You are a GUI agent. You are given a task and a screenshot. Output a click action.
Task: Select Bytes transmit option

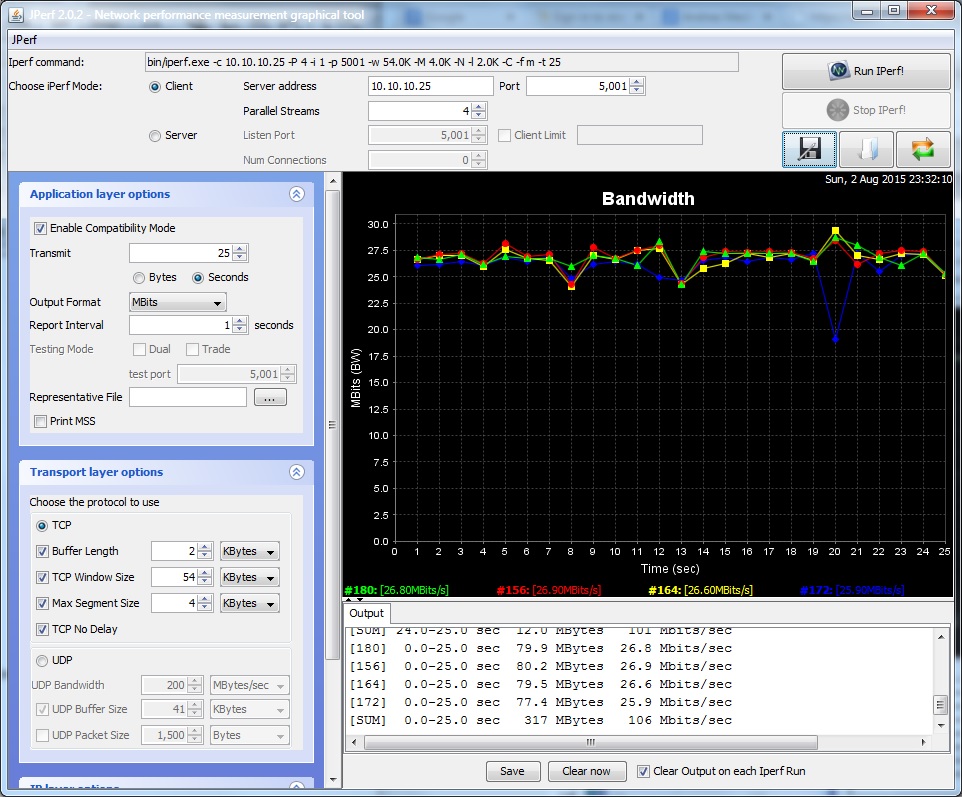[139, 278]
